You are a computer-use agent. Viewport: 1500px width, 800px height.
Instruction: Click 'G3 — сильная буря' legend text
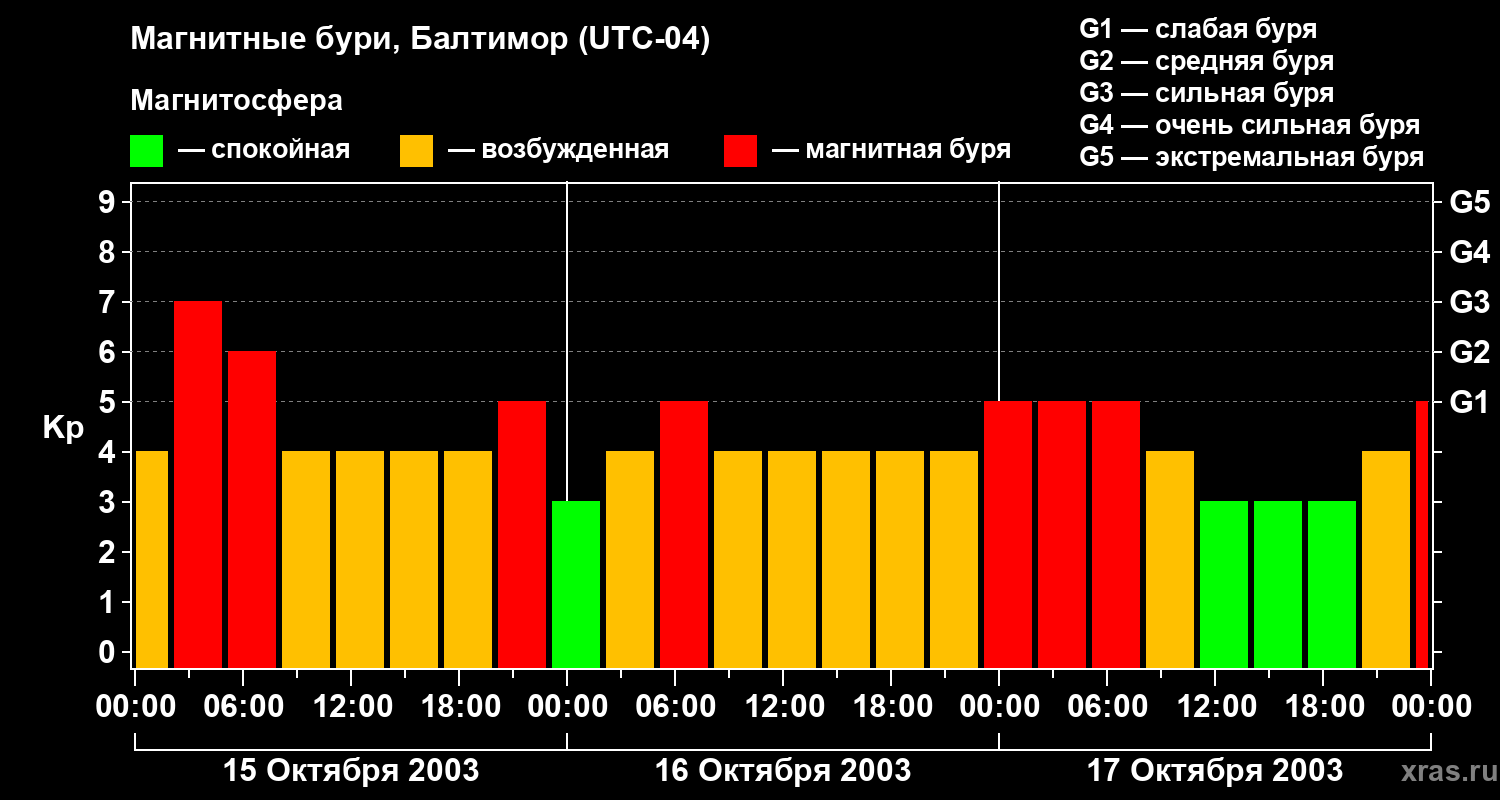[x=1206, y=93]
